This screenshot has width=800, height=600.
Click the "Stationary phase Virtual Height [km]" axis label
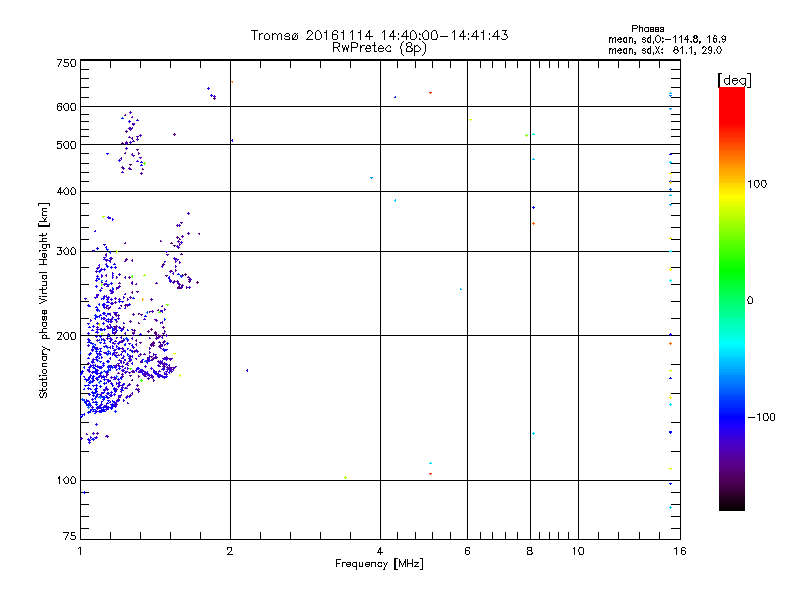[x=44, y=301]
